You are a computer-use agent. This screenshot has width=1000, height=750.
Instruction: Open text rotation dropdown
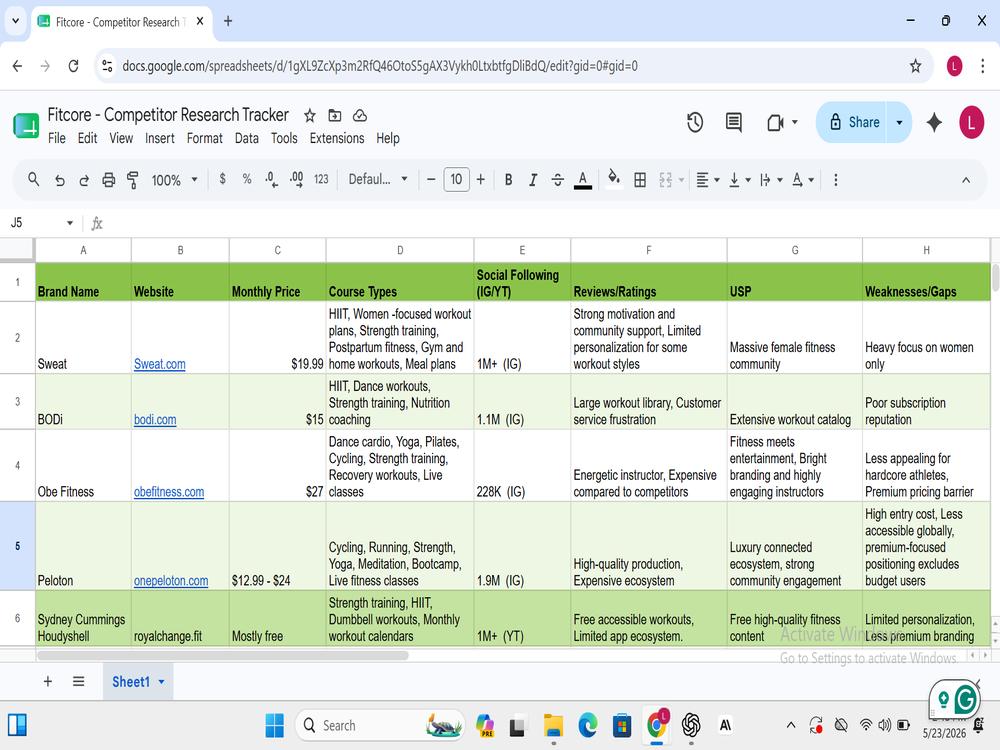[802, 180]
